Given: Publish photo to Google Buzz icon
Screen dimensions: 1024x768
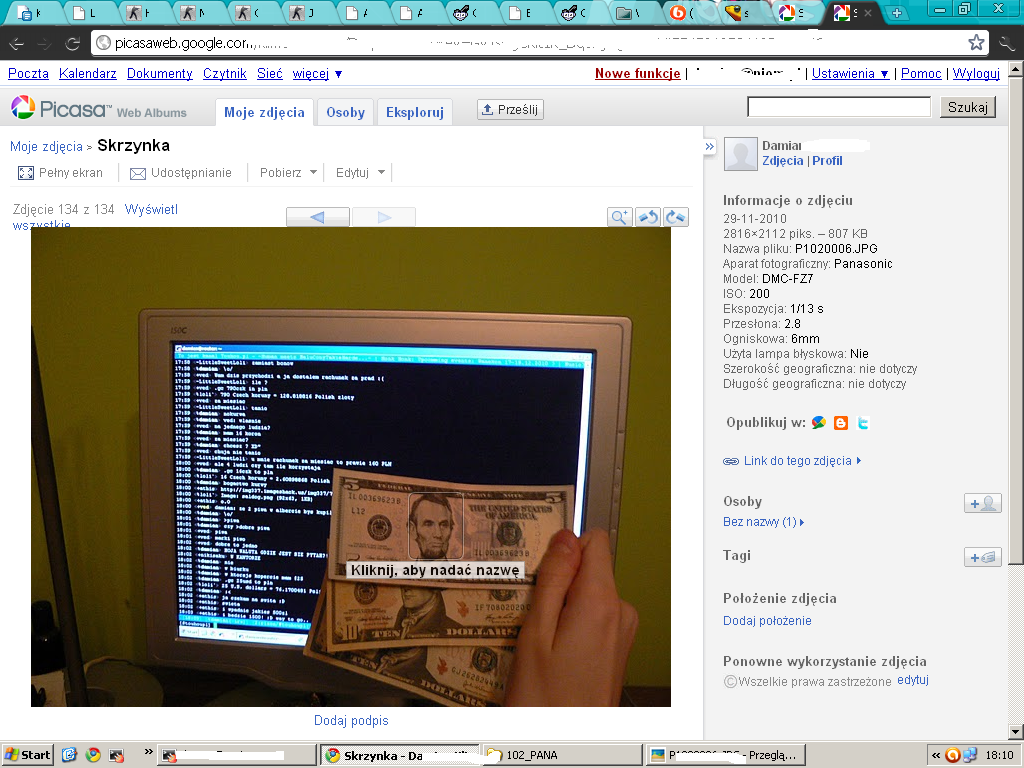Looking at the screenshot, I should [818, 423].
